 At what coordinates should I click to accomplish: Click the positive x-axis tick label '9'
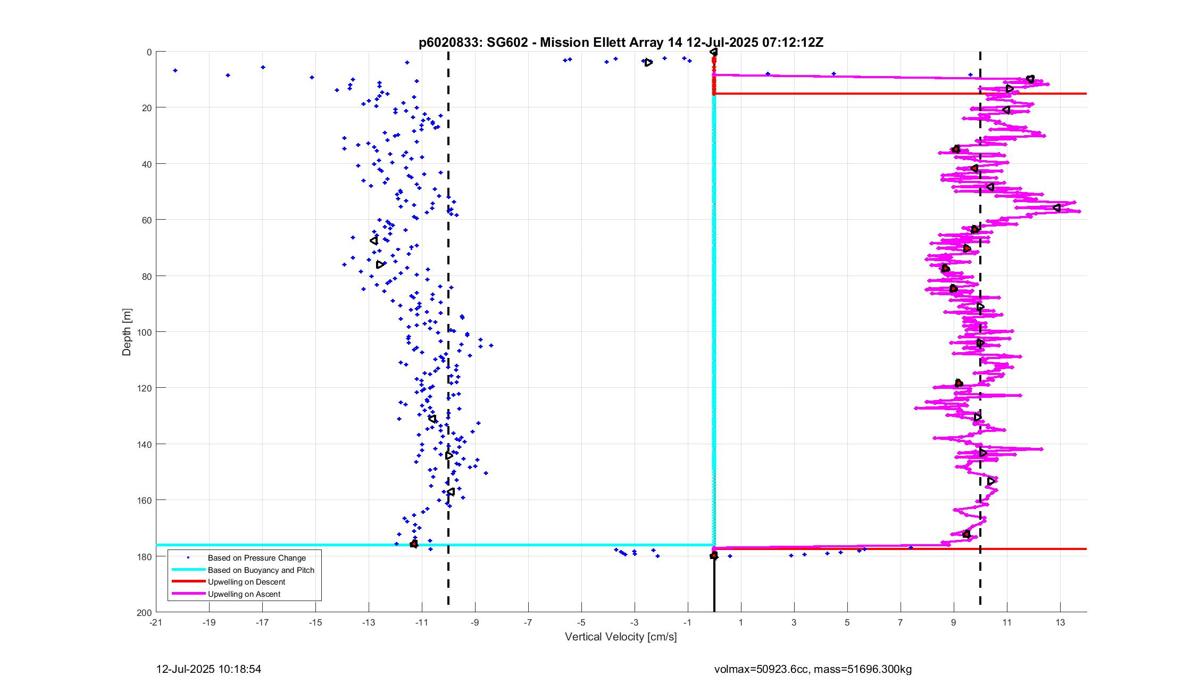[x=953, y=623]
